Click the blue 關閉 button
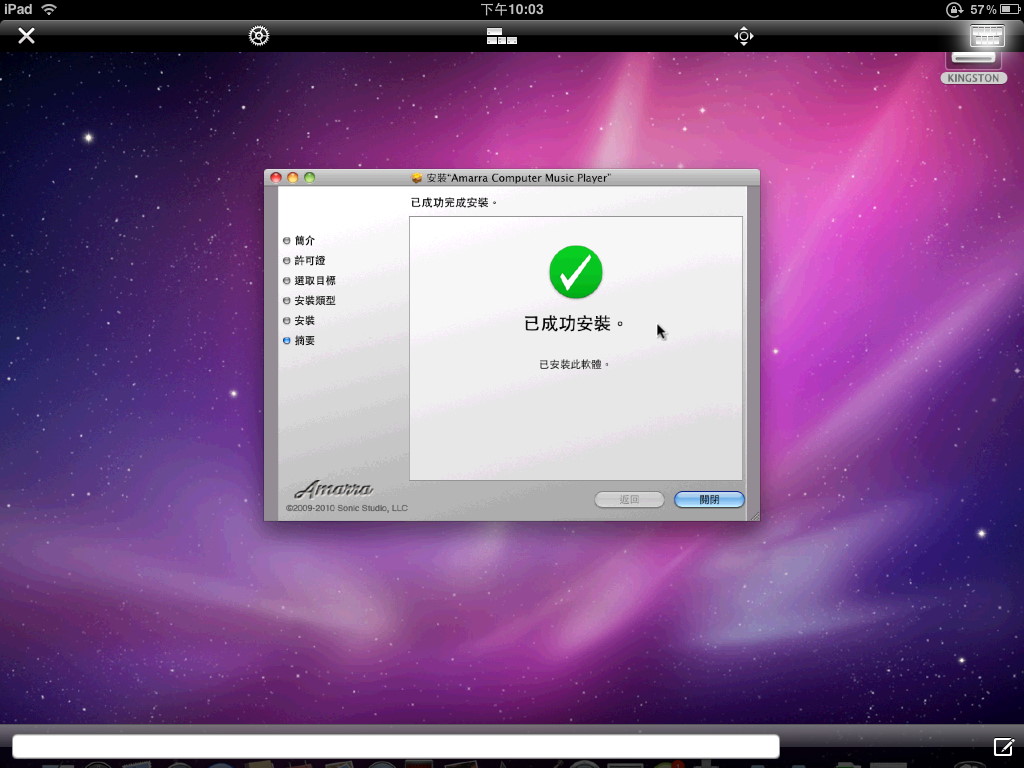Image resolution: width=1024 pixels, height=768 pixels. tap(709, 500)
